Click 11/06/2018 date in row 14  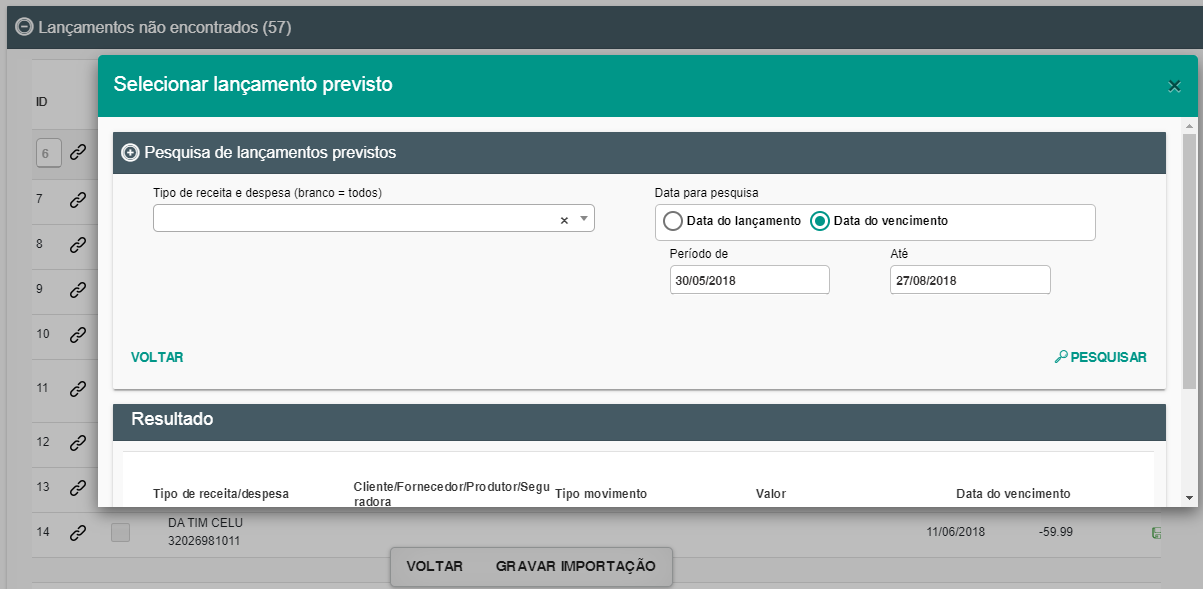pos(955,532)
